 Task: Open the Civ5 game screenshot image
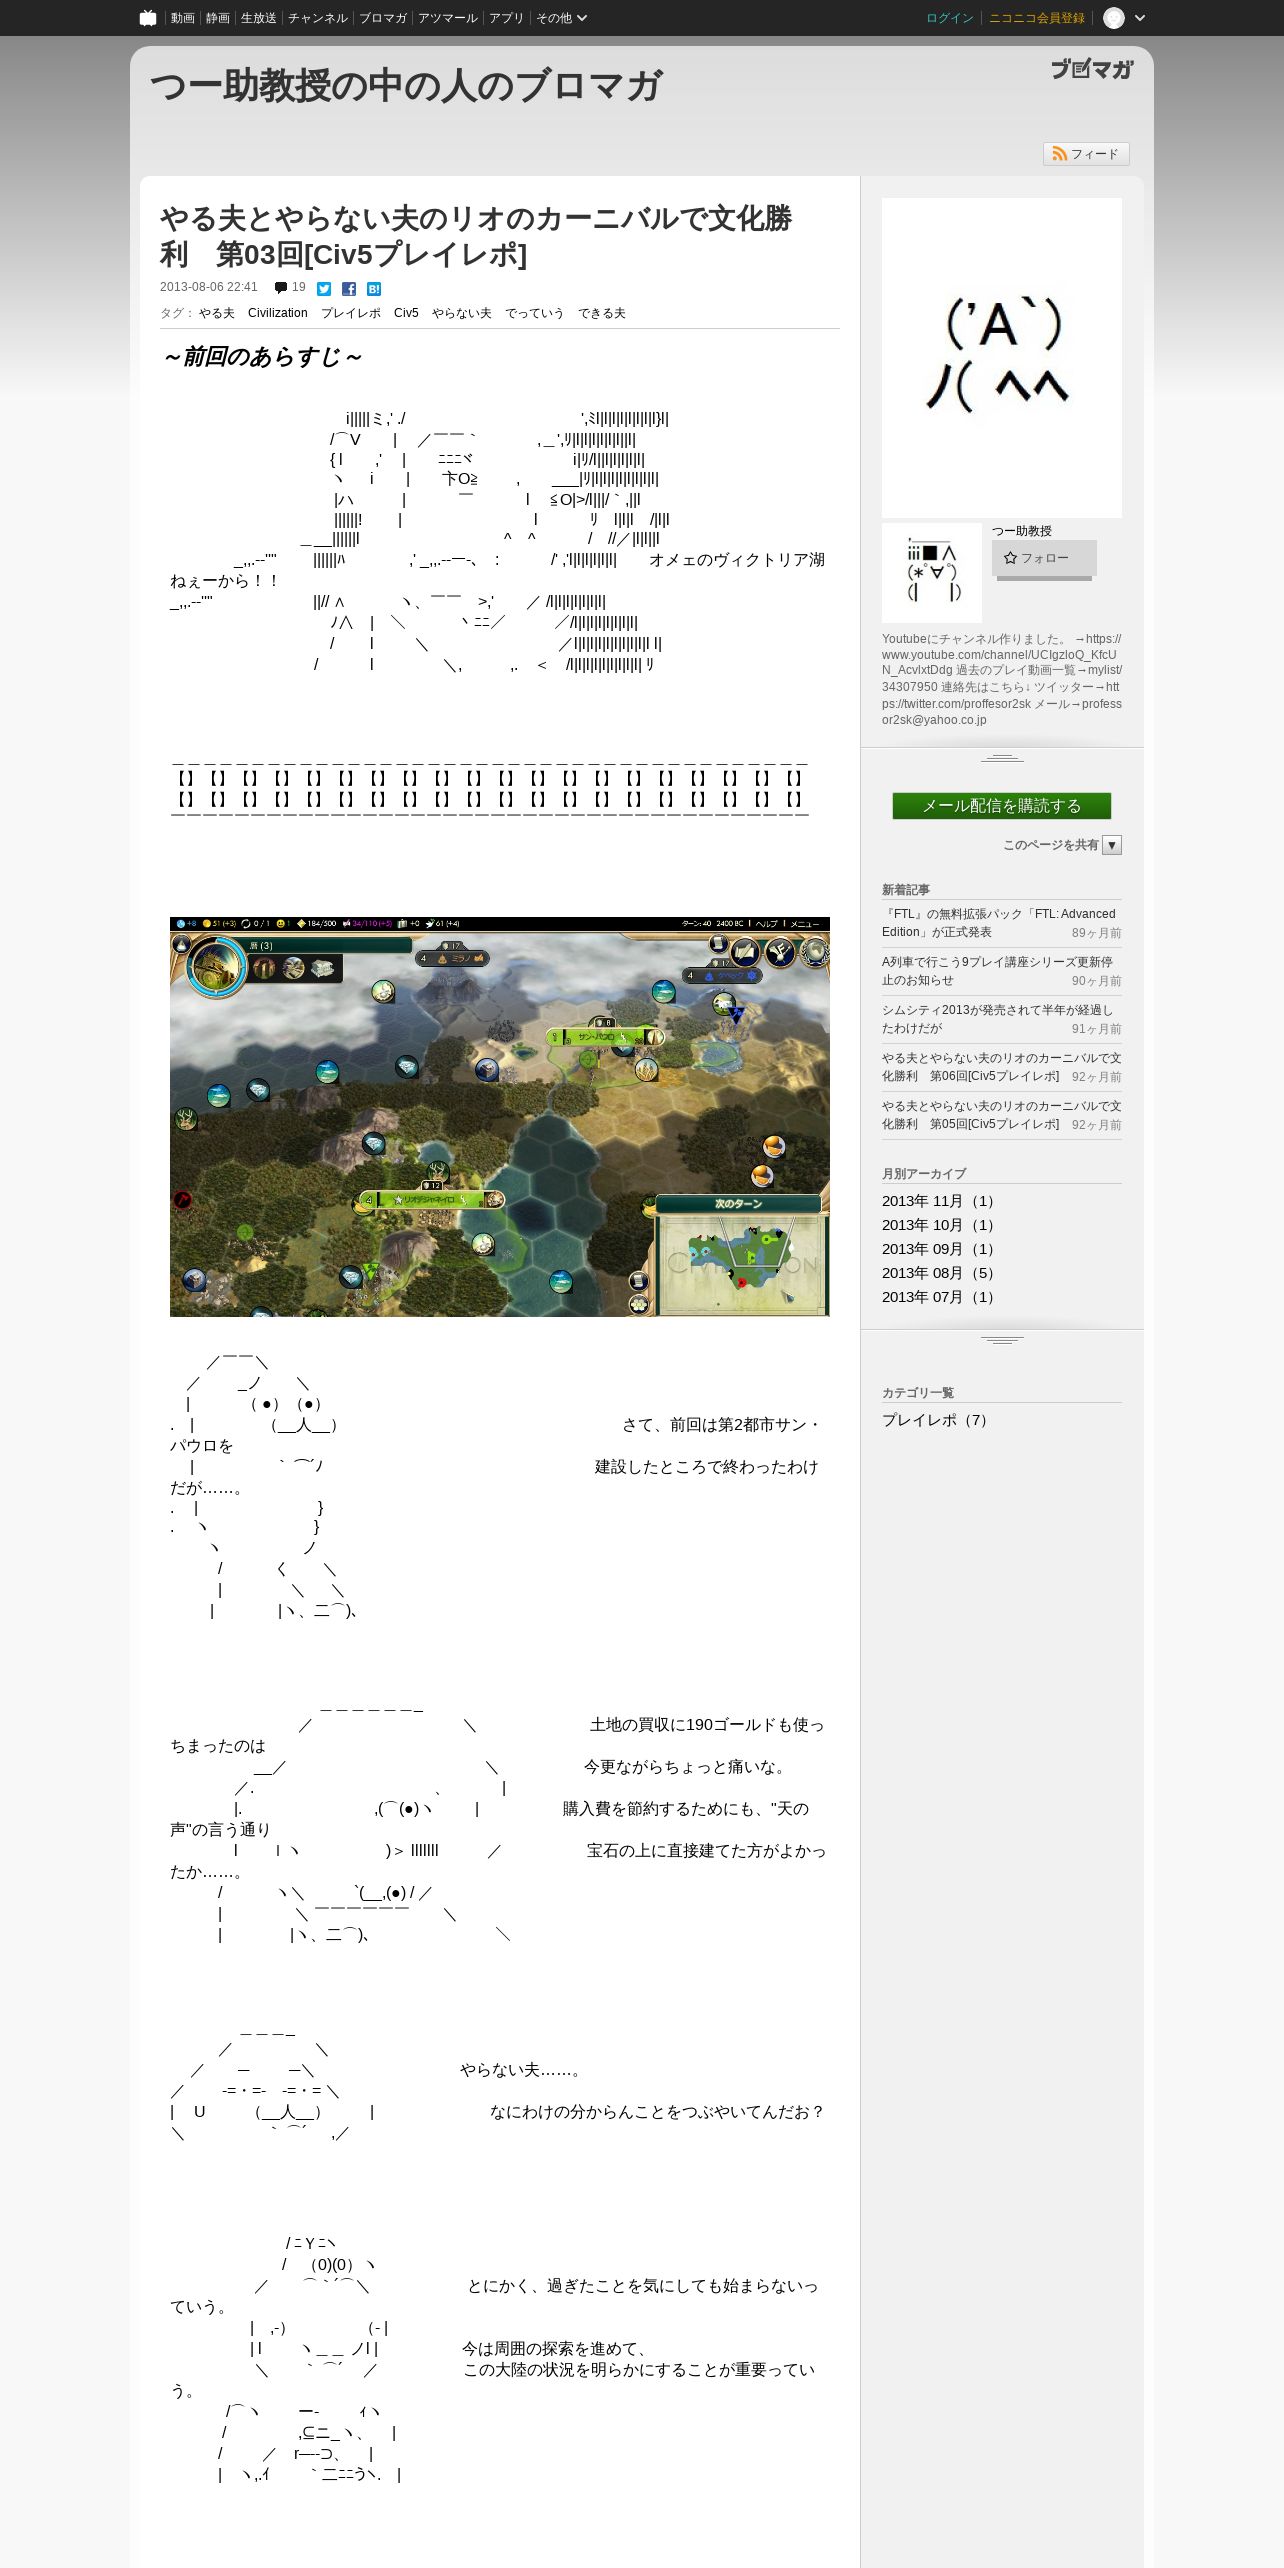click(500, 1117)
